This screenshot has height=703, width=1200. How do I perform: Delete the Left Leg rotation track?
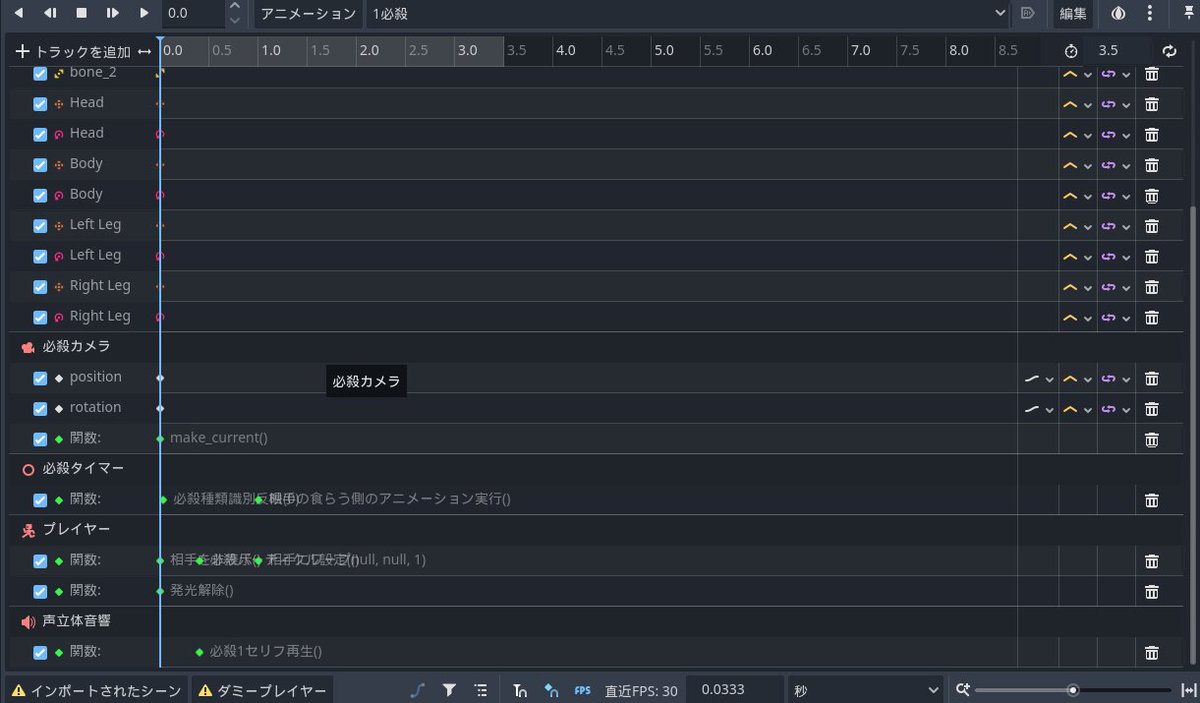pos(1151,256)
